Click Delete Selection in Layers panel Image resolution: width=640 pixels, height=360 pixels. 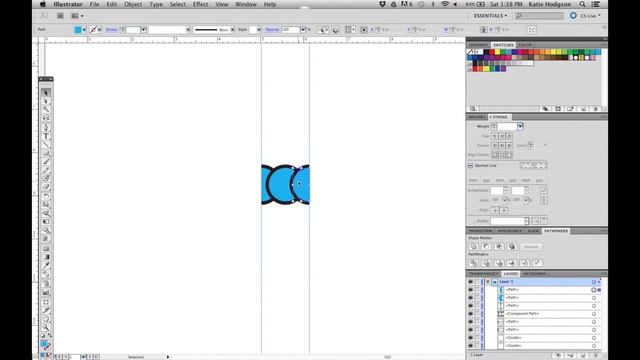(595, 356)
